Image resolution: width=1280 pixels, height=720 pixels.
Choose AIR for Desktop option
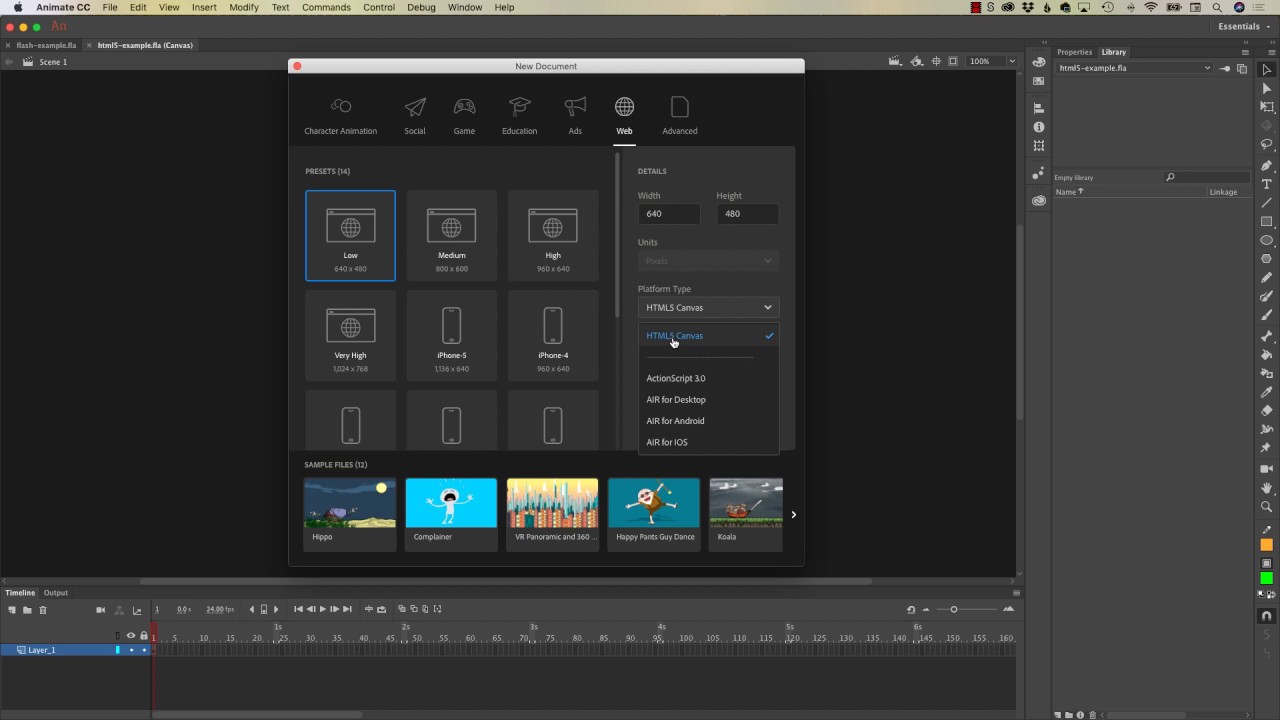[676, 400]
